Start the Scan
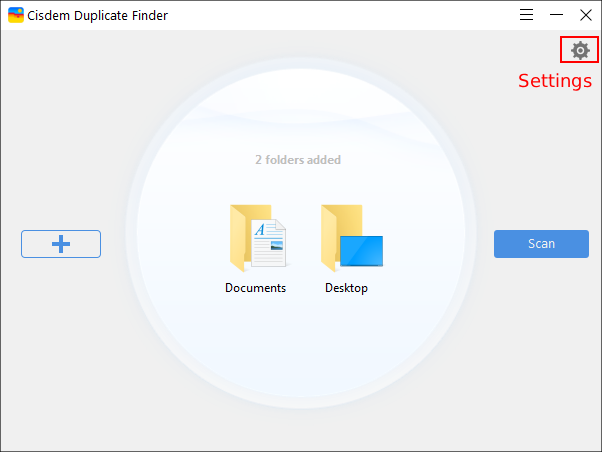This screenshot has height=452, width=602. pos(541,244)
